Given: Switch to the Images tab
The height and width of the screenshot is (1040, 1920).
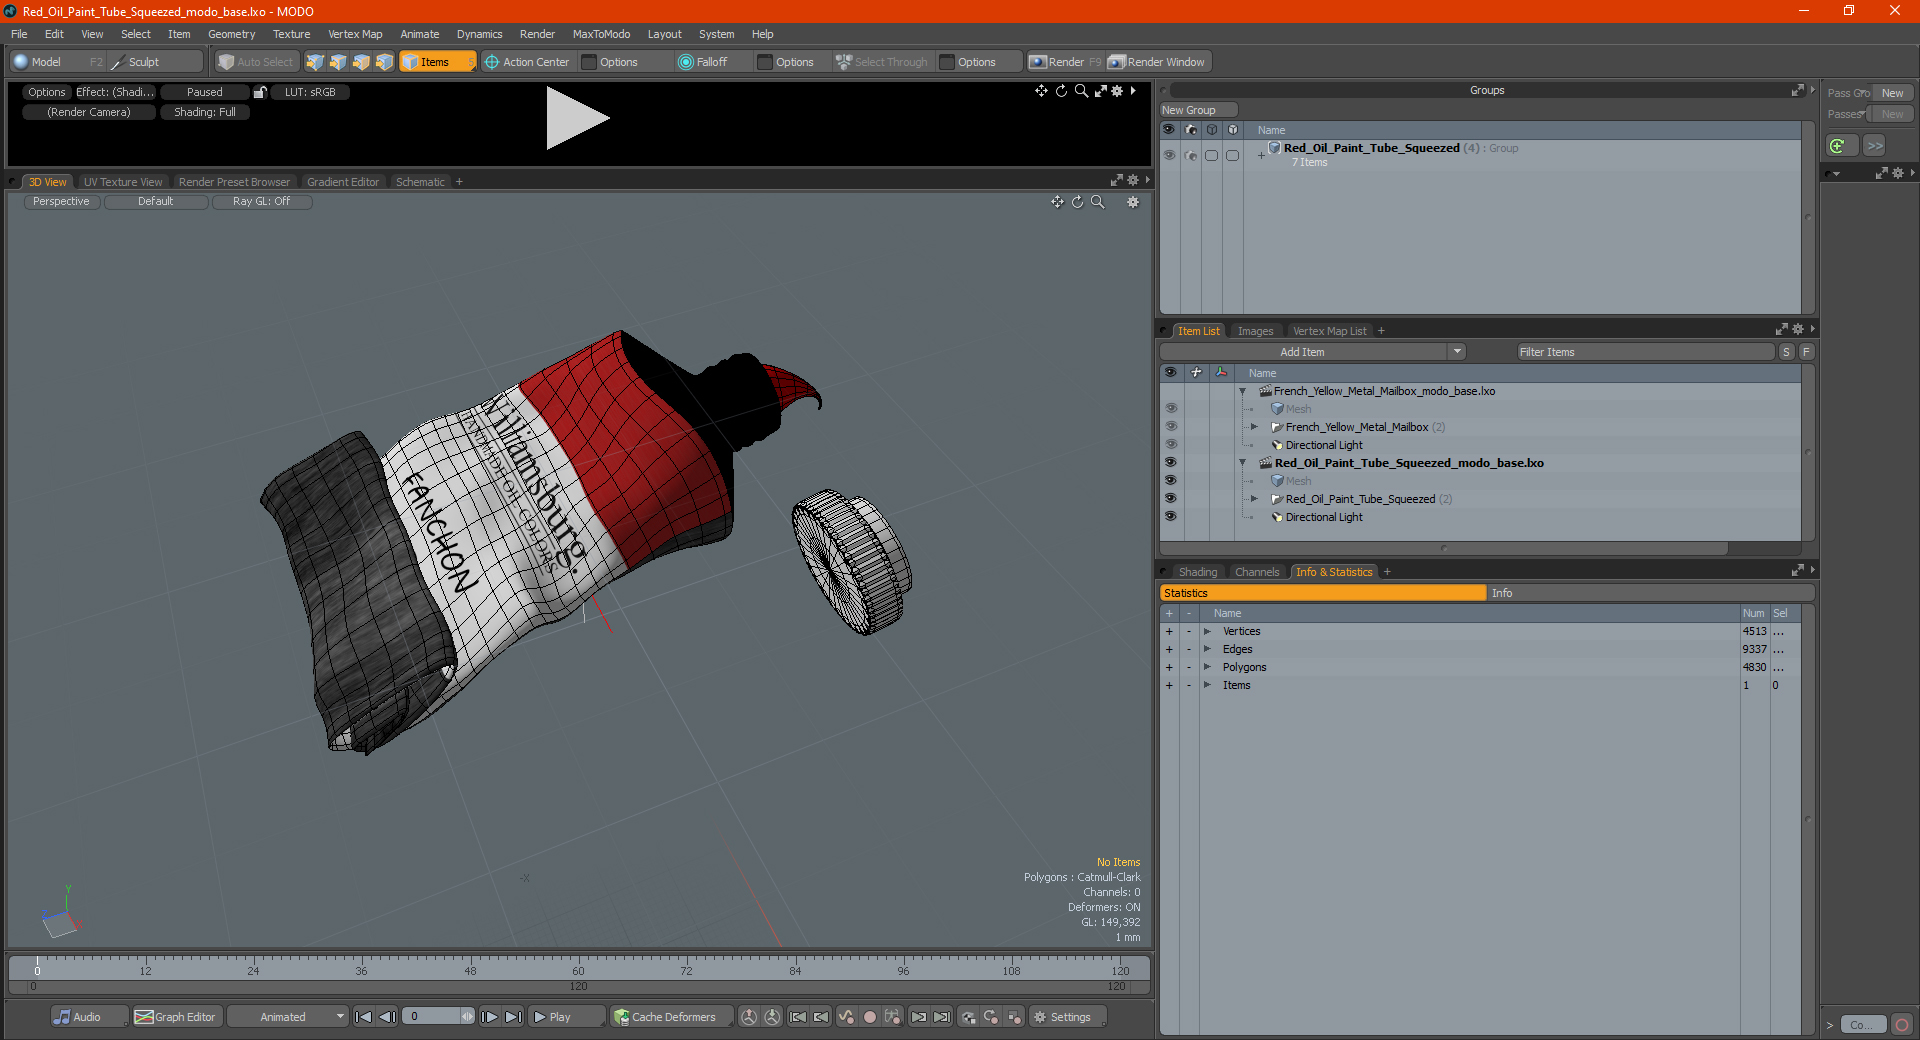Looking at the screenshot, I should [1255, 331].
